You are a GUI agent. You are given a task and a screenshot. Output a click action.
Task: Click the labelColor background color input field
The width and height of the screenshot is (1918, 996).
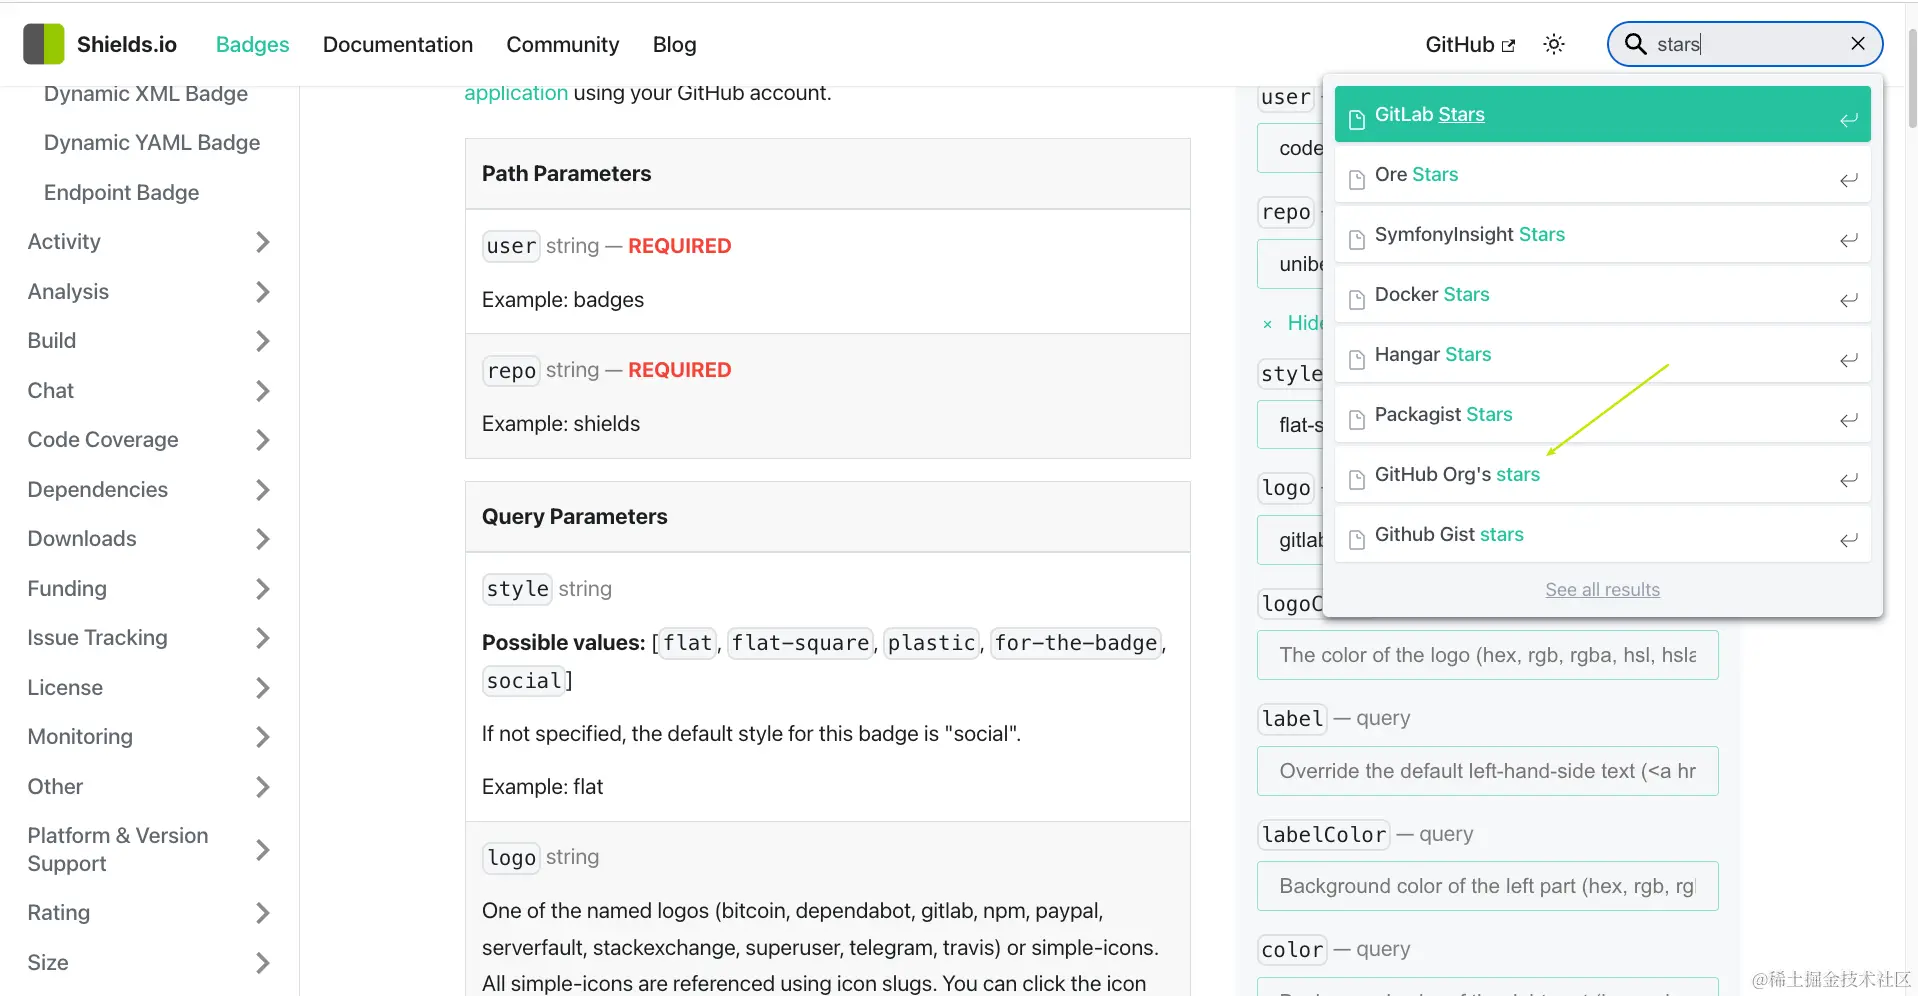point(1487,886)
